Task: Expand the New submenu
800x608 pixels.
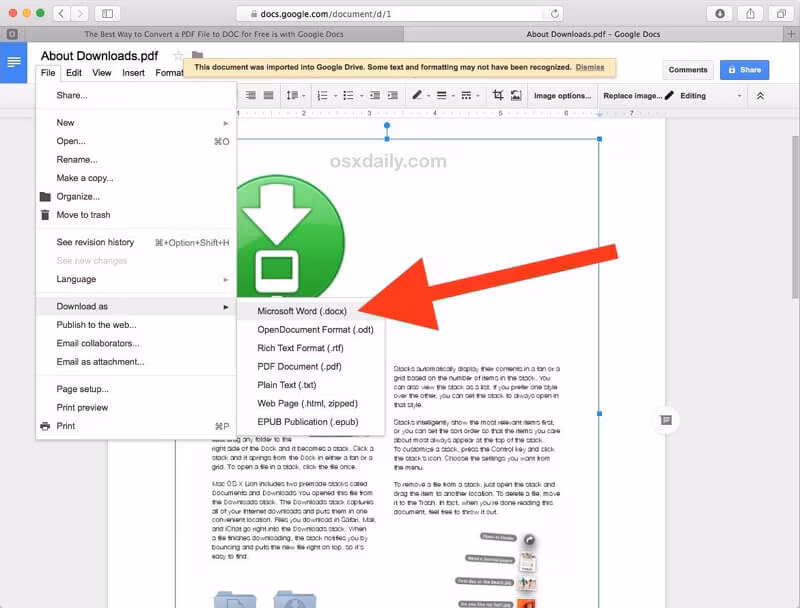Action: pos(136,123)
